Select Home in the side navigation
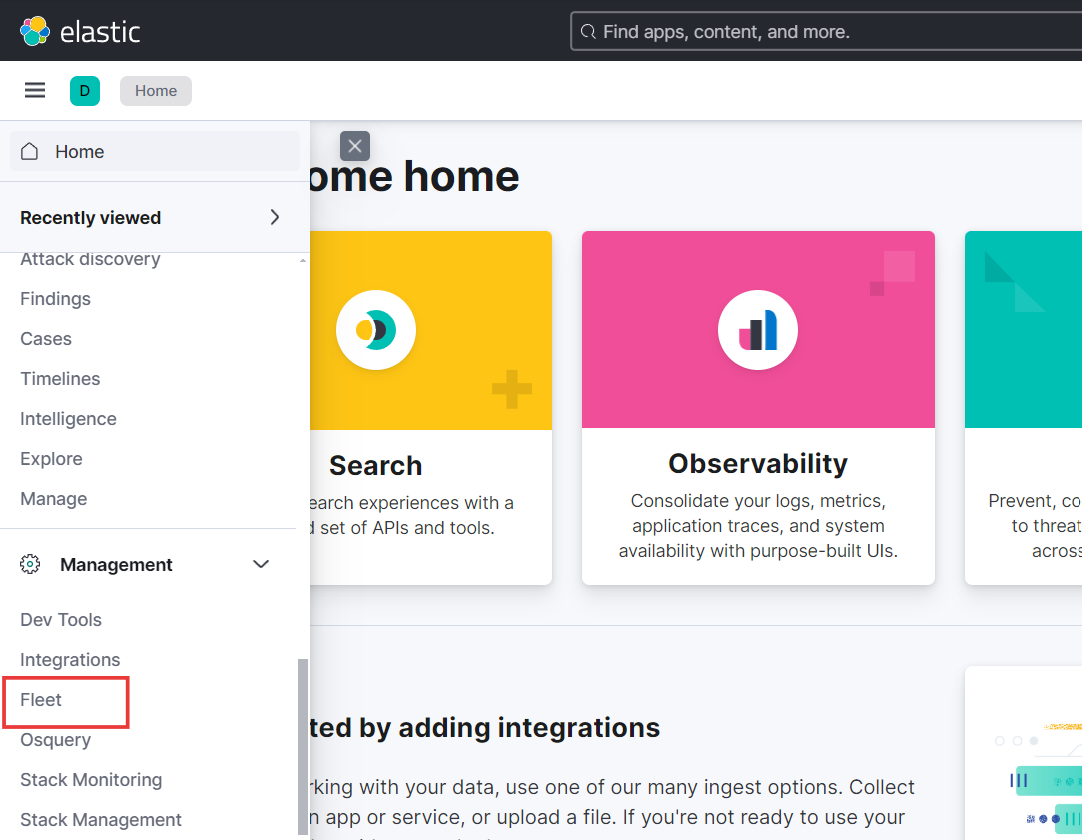Viewport: 1082px width, 840px height. [155, 151]
